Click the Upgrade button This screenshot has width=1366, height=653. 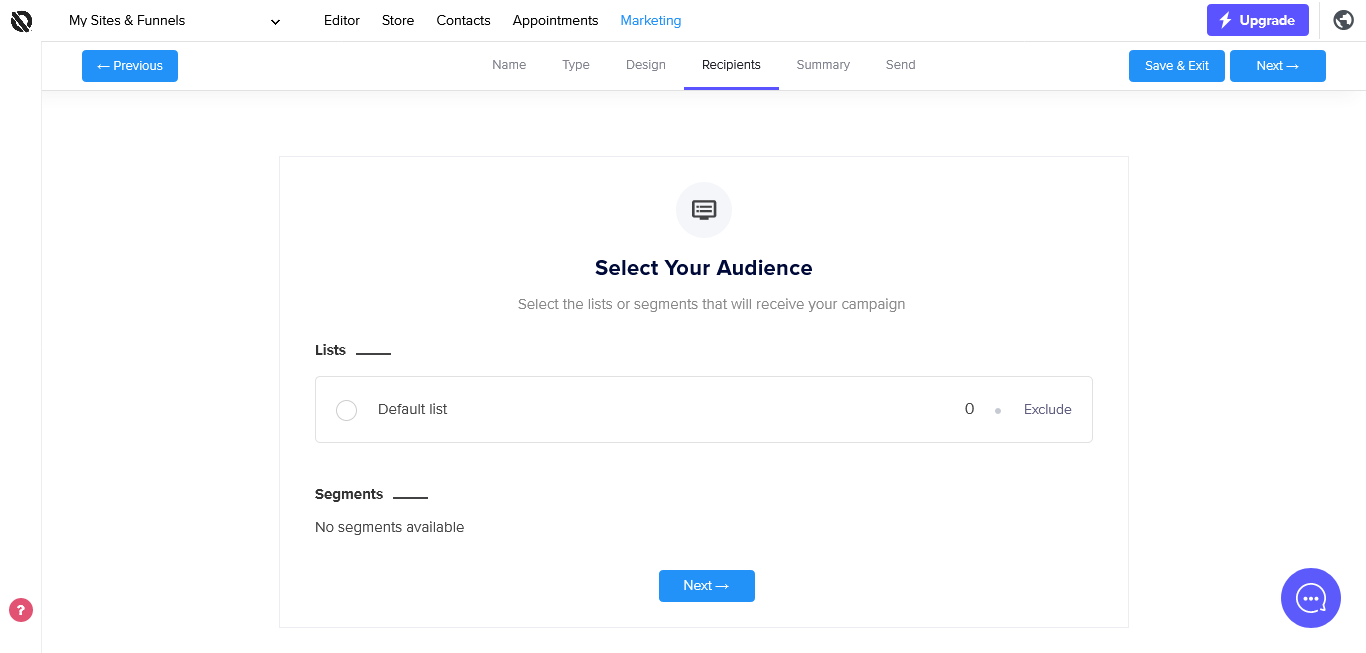tap(1257, 20)
